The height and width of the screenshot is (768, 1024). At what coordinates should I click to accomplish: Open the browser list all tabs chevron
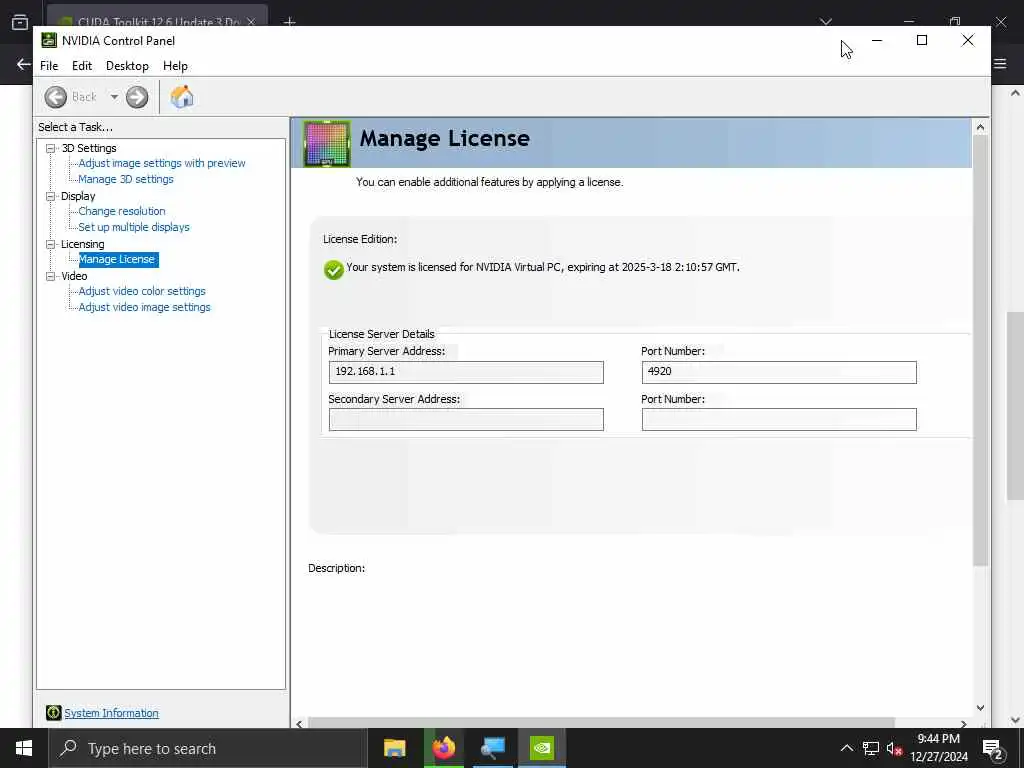click(x=826, y=22)
